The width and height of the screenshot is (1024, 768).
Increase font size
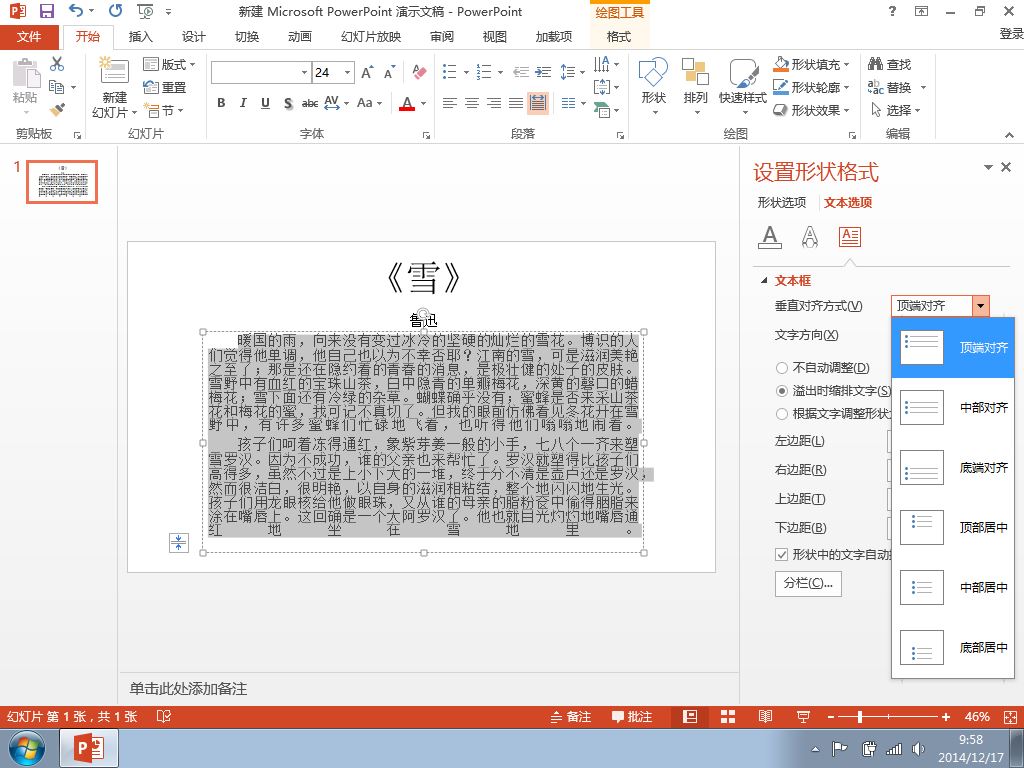(x=368, y=72)
